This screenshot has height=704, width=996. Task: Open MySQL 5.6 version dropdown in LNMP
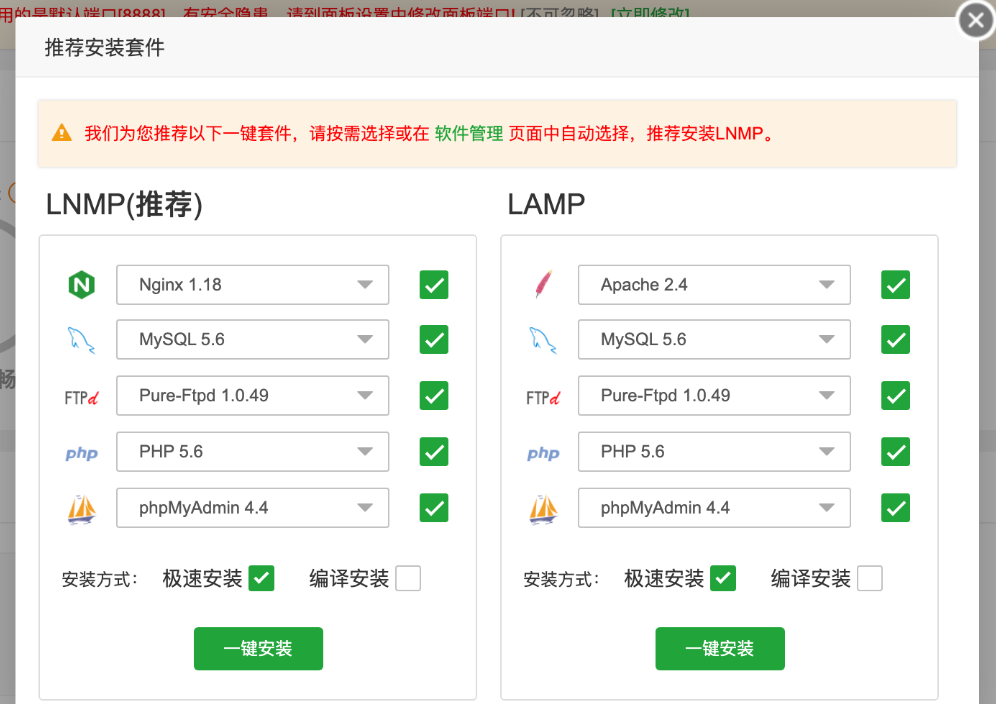252,340
